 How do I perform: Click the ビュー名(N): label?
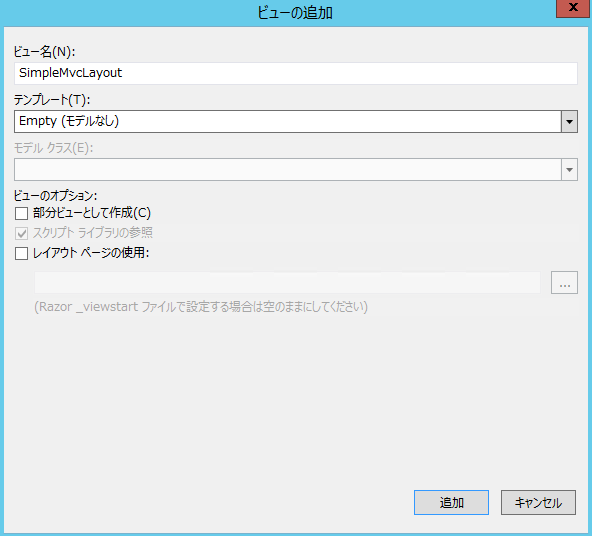[x=45, y=52]
